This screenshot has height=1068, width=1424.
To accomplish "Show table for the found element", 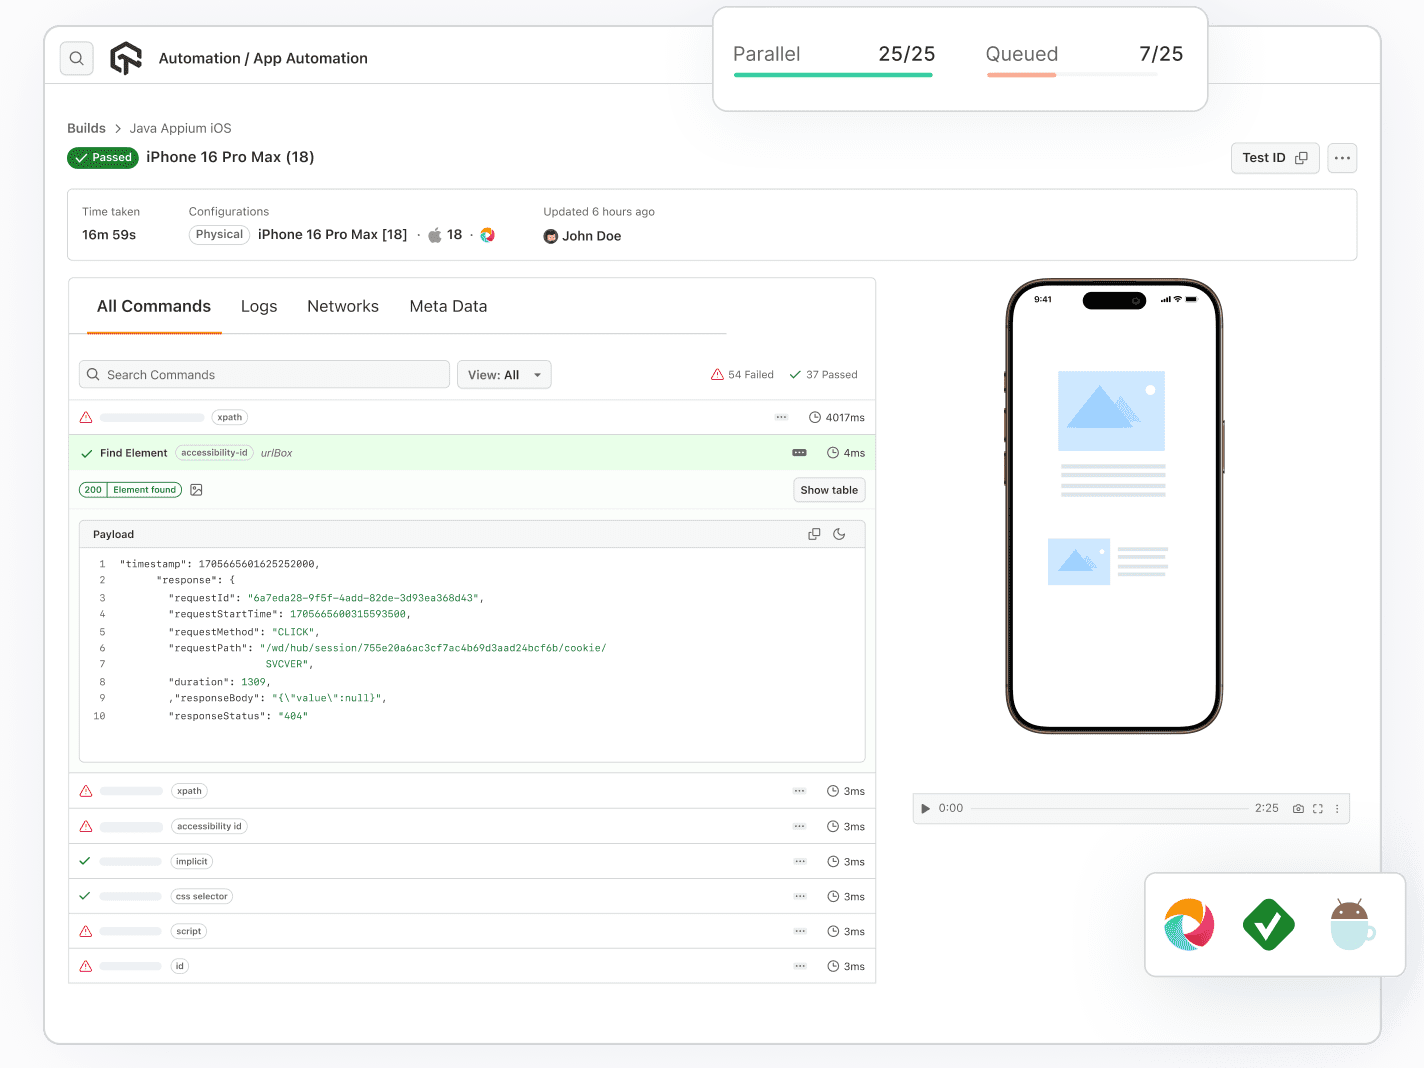I will pos(828,490).
